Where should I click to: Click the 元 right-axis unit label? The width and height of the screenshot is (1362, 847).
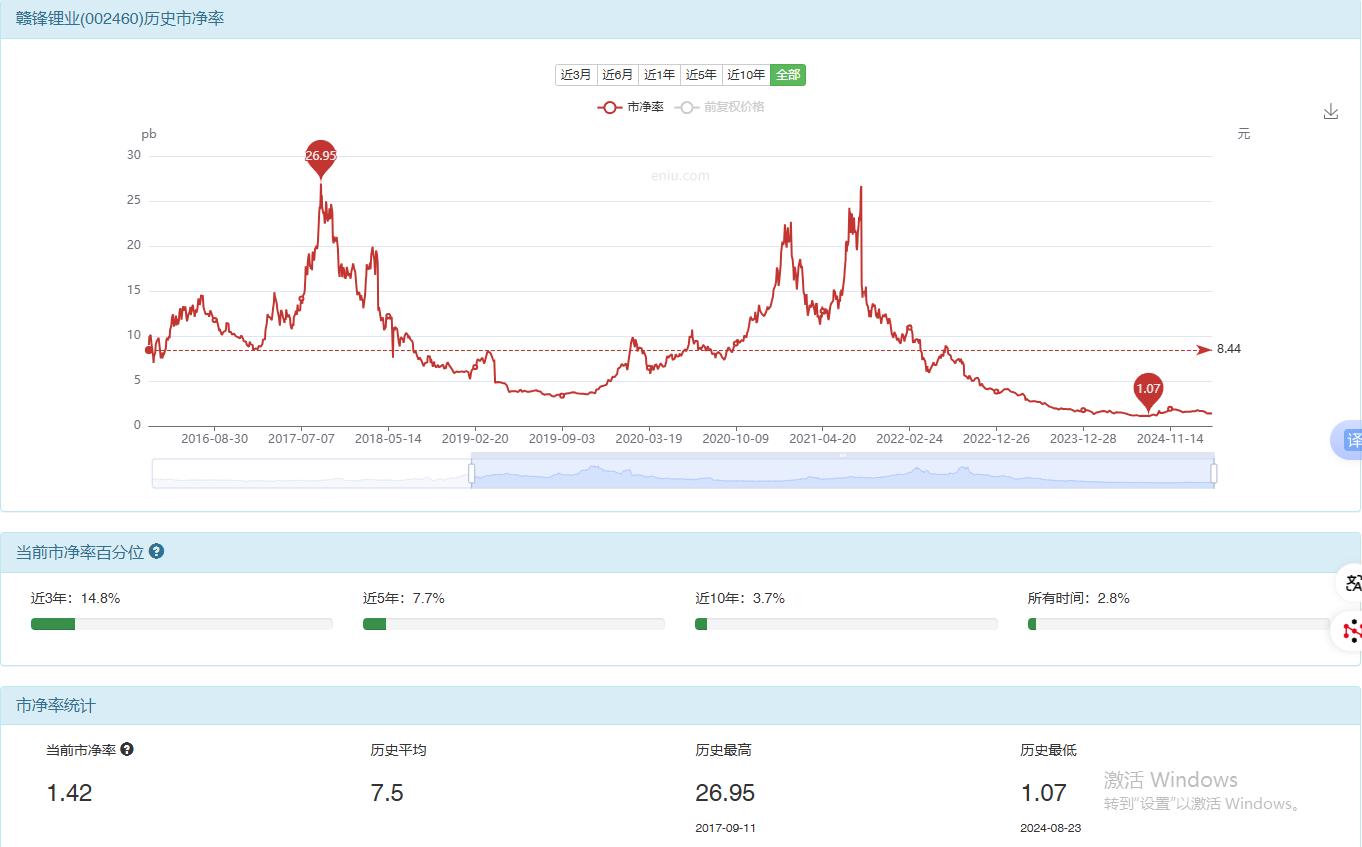1243,134
